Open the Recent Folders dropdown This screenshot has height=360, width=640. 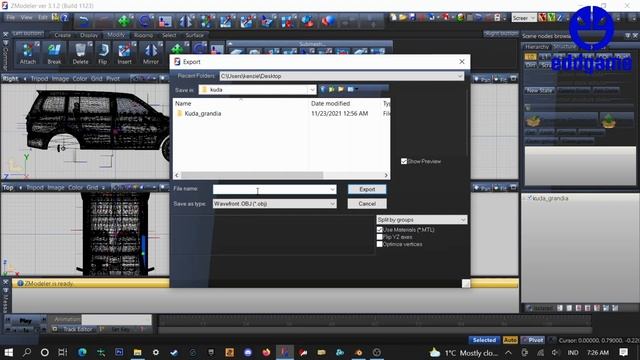(x=460, y=76)
